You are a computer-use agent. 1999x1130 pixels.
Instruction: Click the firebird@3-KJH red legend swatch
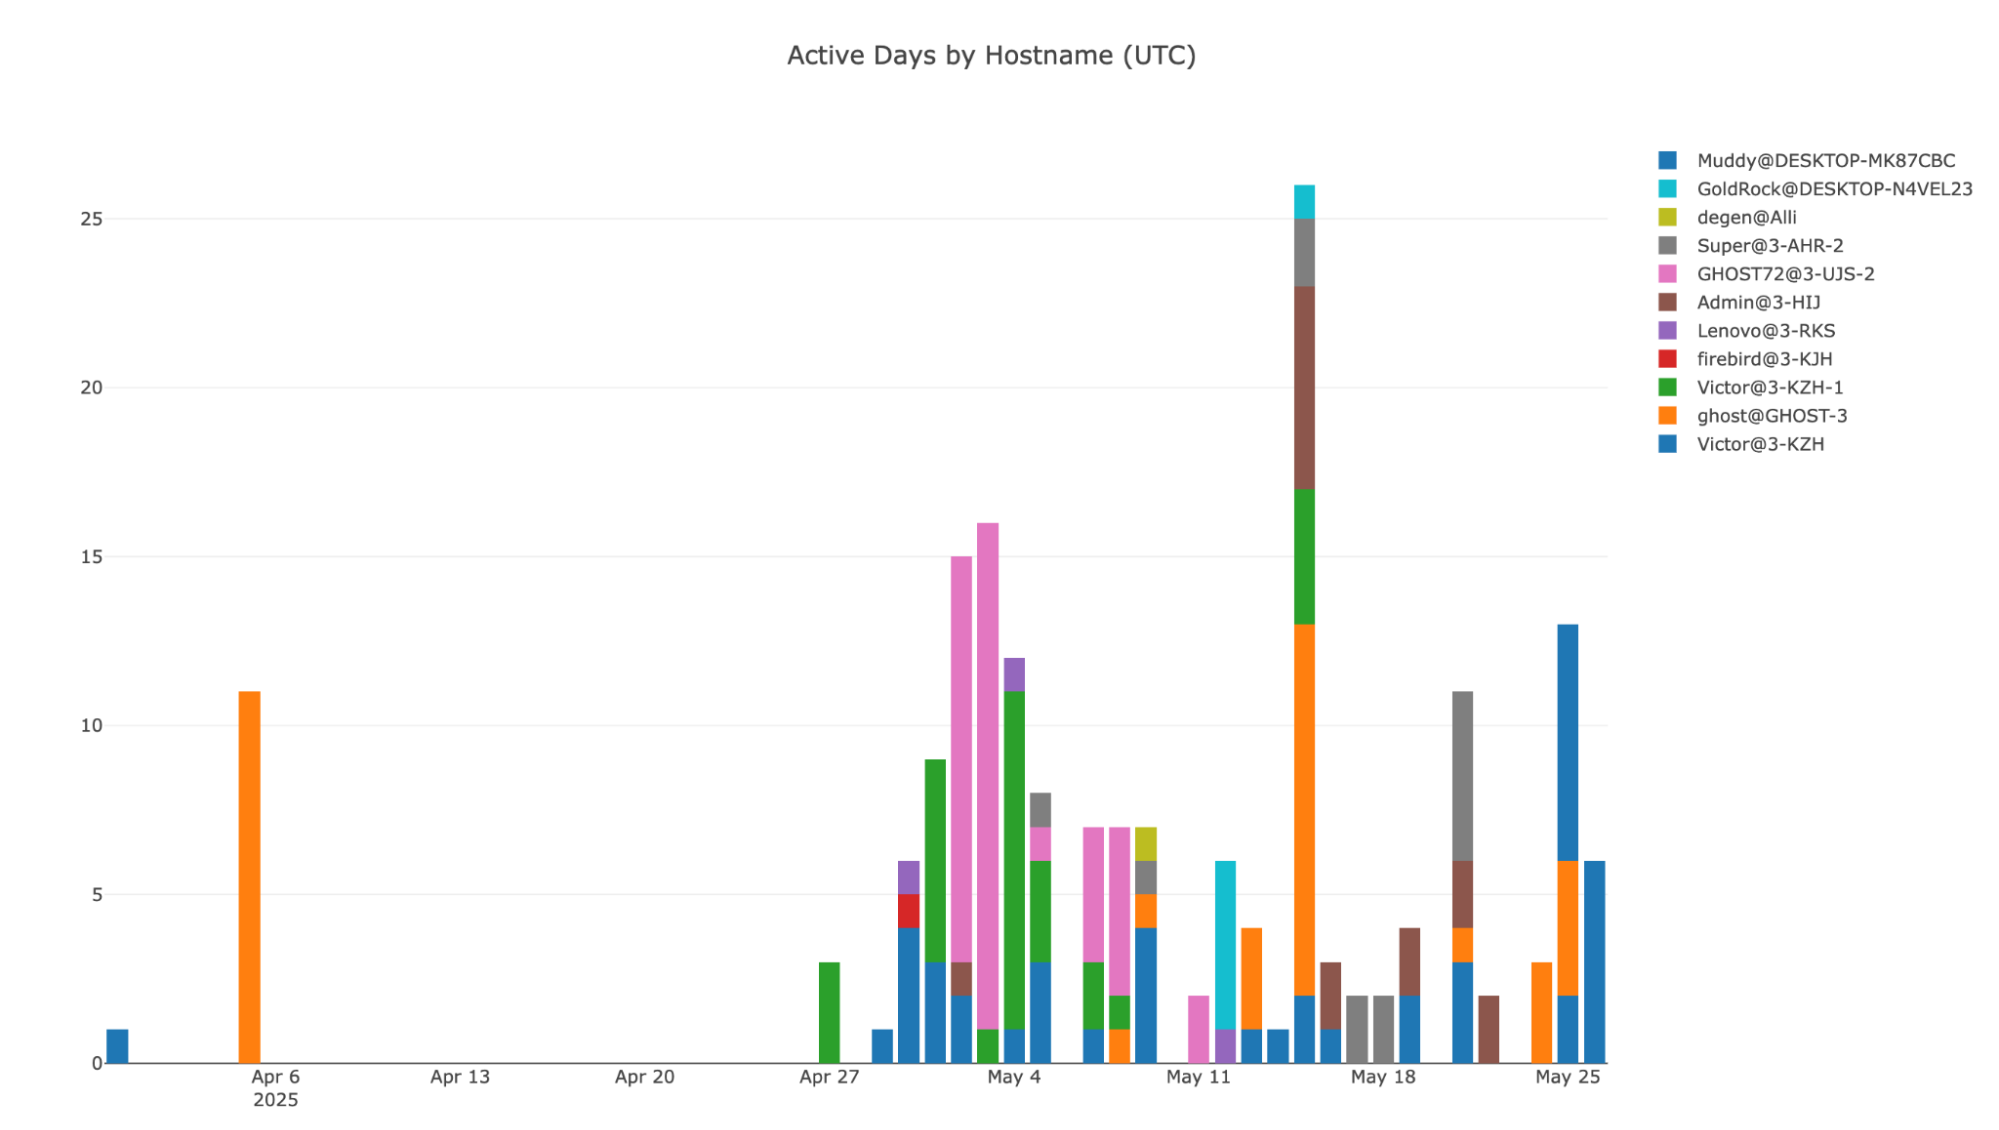point(1667,359)
